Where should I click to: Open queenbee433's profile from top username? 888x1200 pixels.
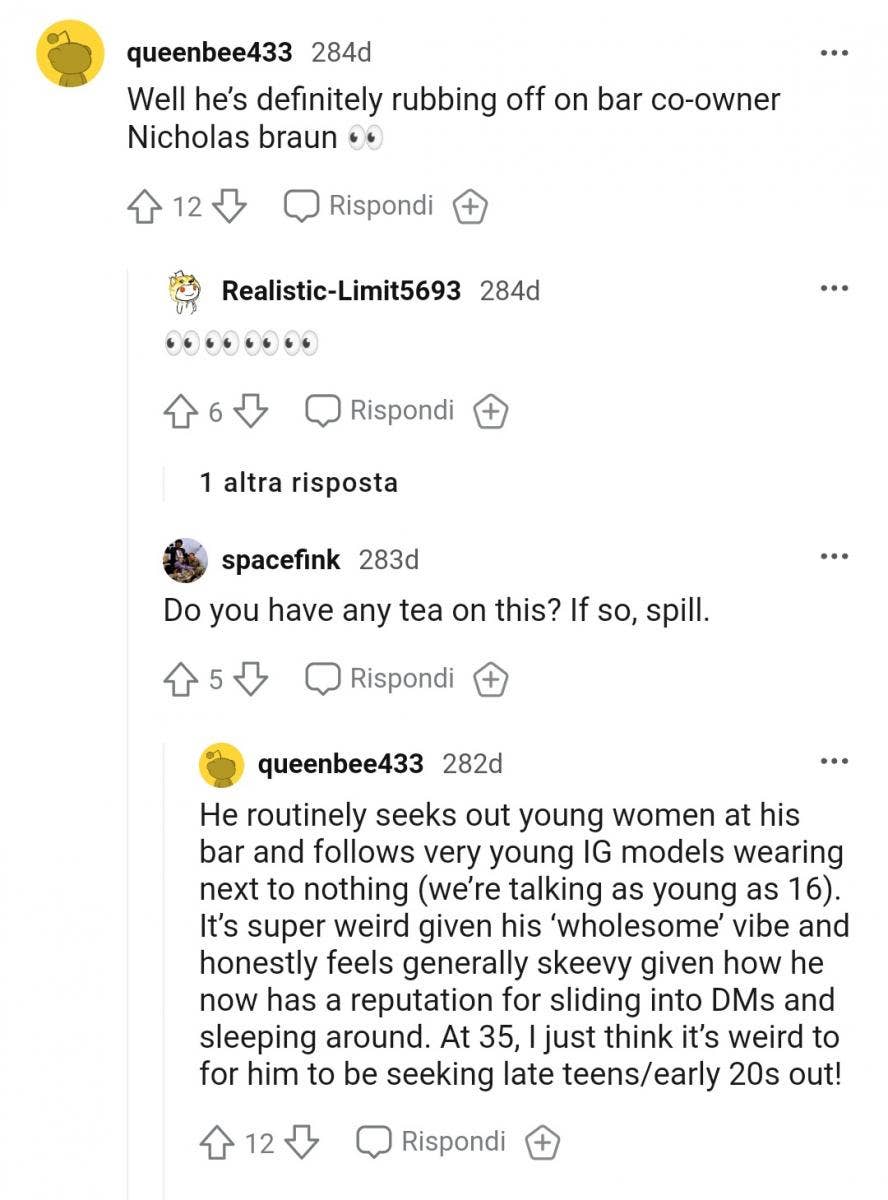pos(210,52)
